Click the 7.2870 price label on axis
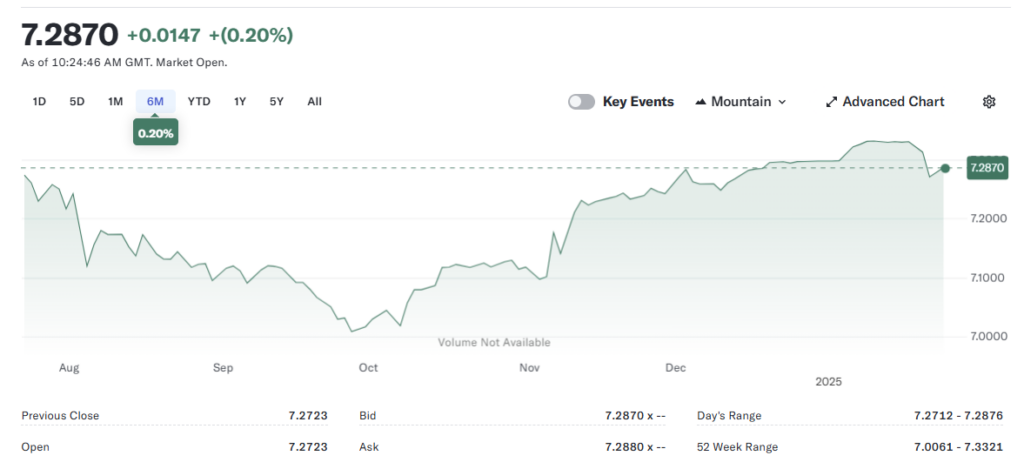The height and width of the screenshot is (469, 1024). (x=987, y=168)
